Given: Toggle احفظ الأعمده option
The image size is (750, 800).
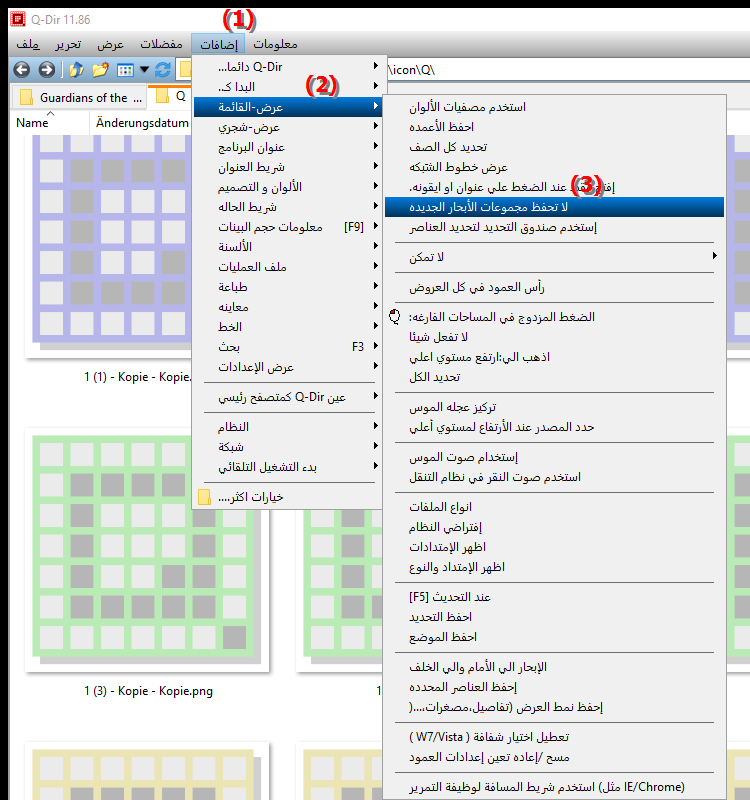Looking at the screenshot, I should (554, 127).
